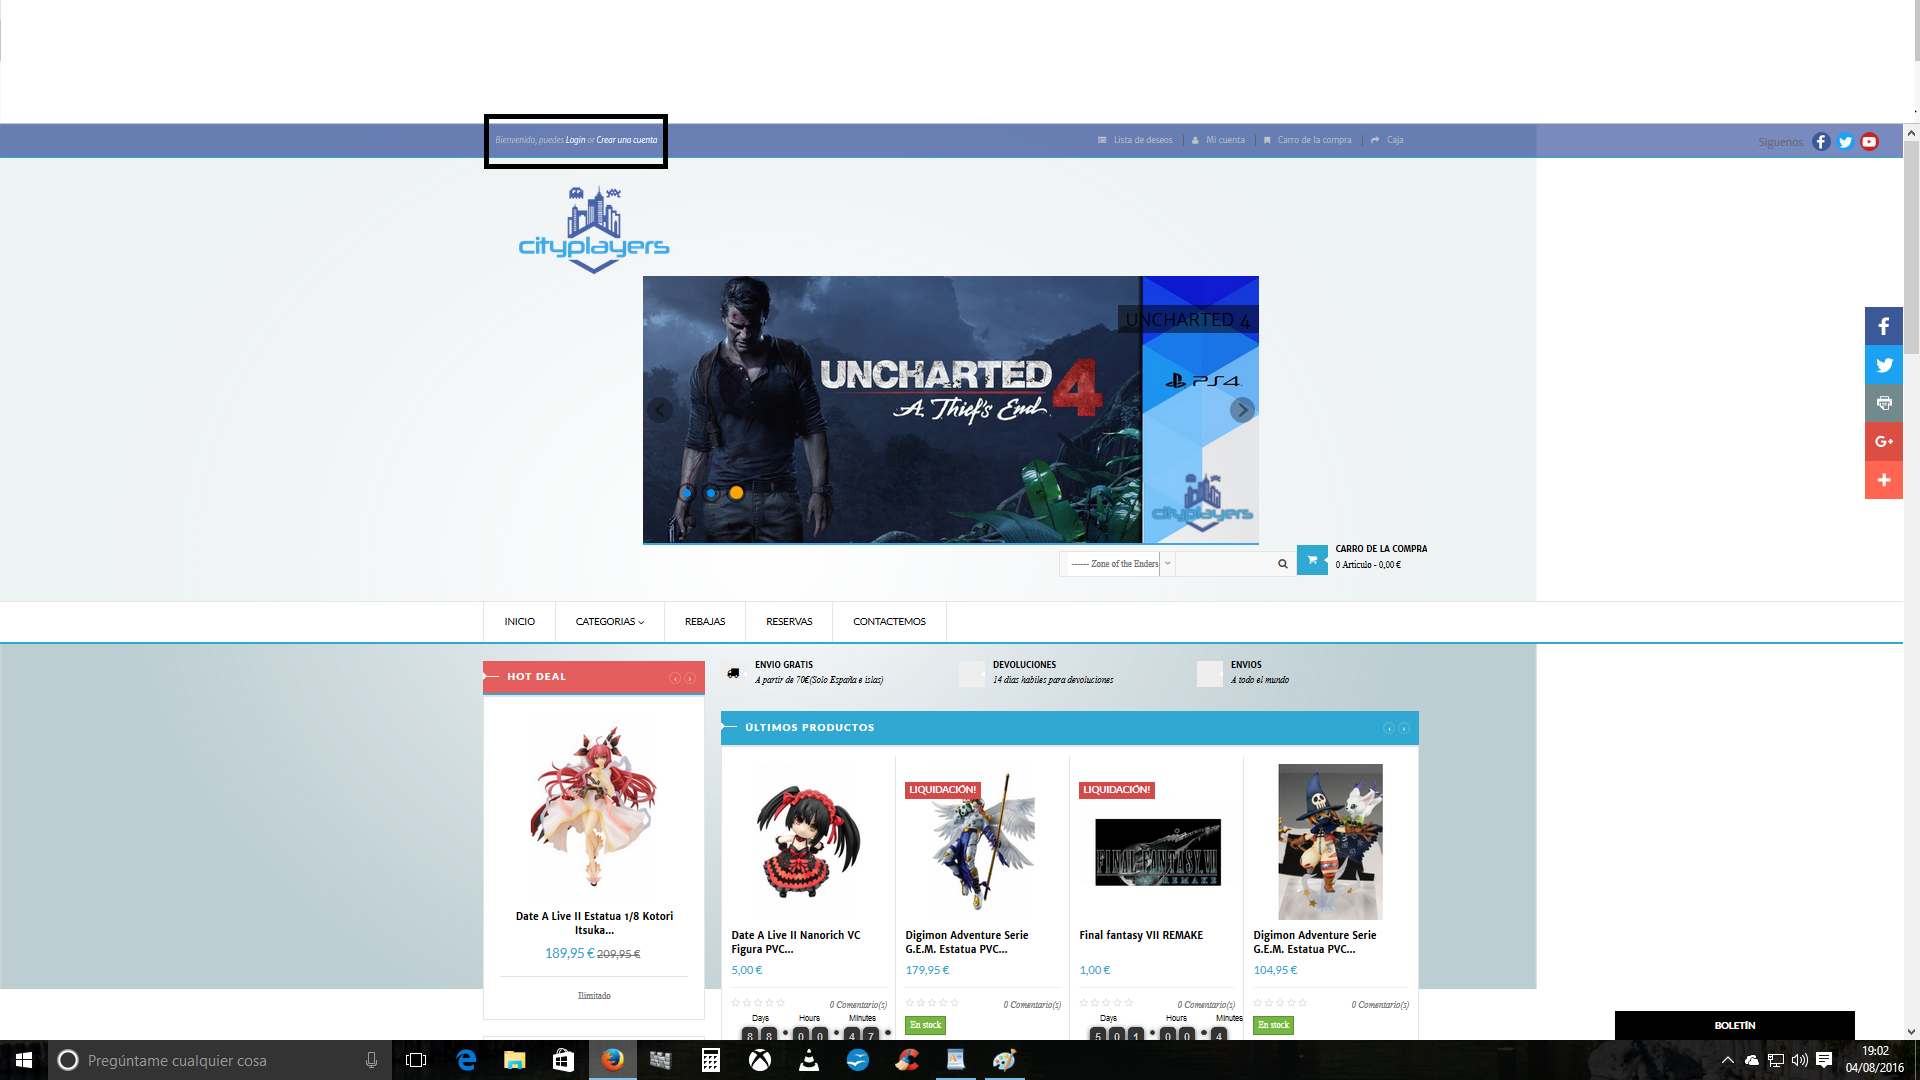
Task: Expand the CATEGORIAS menu
Action: (x=609, y=622)
